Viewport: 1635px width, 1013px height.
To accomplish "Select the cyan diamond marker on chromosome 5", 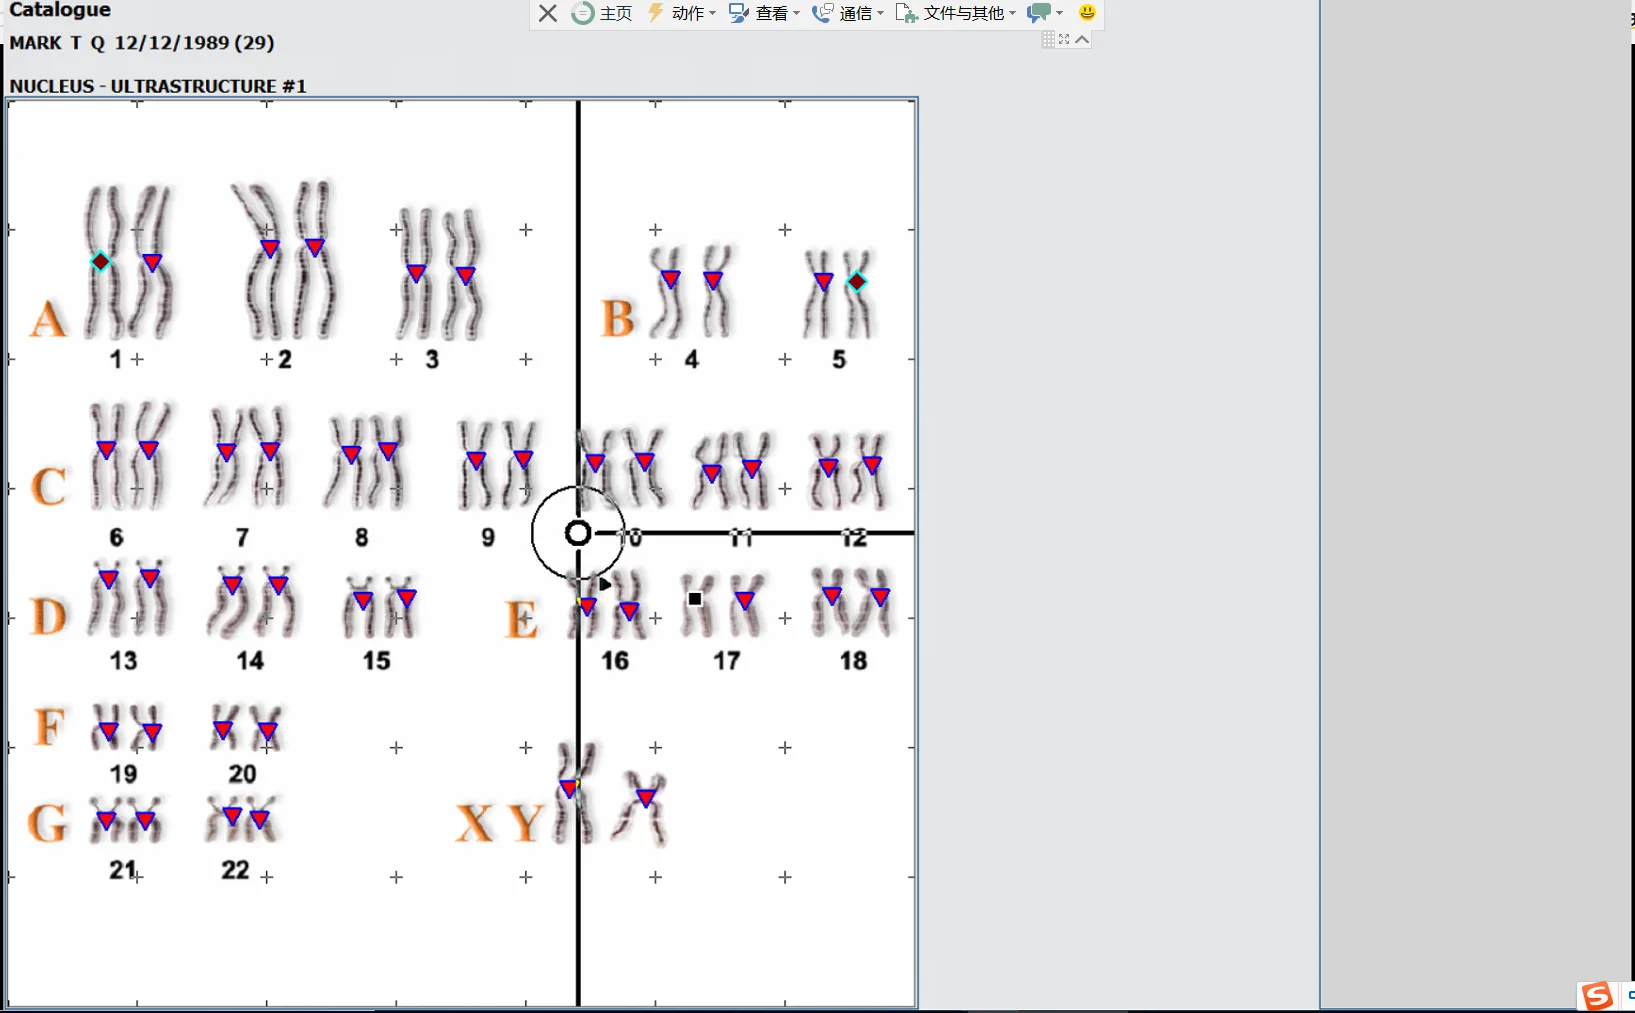I will 857,282.
